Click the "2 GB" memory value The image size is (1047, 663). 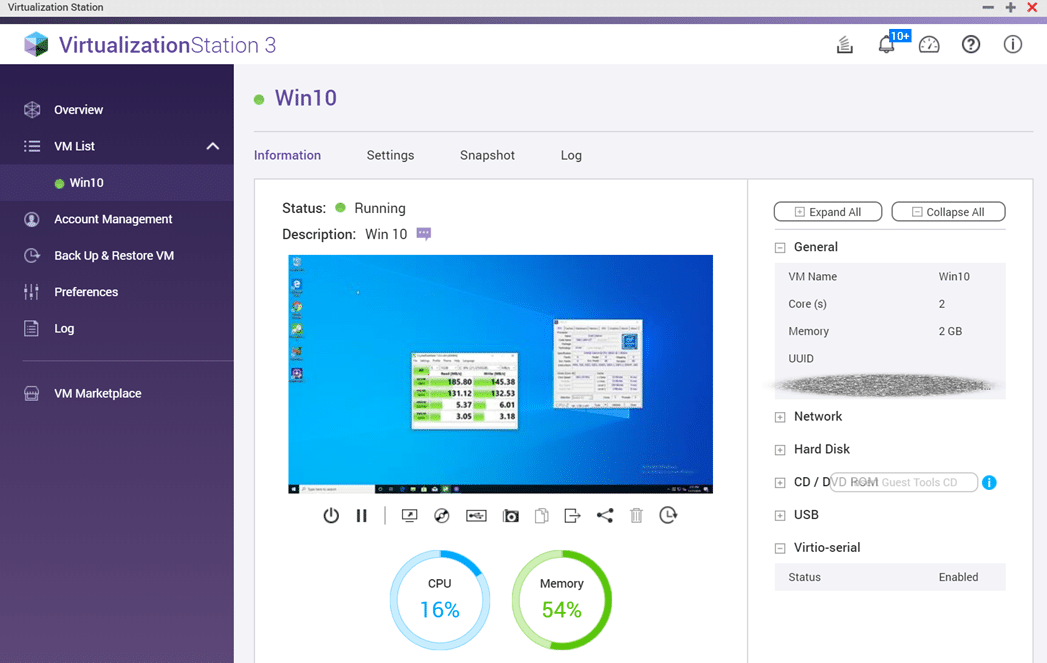click(950, 331)
